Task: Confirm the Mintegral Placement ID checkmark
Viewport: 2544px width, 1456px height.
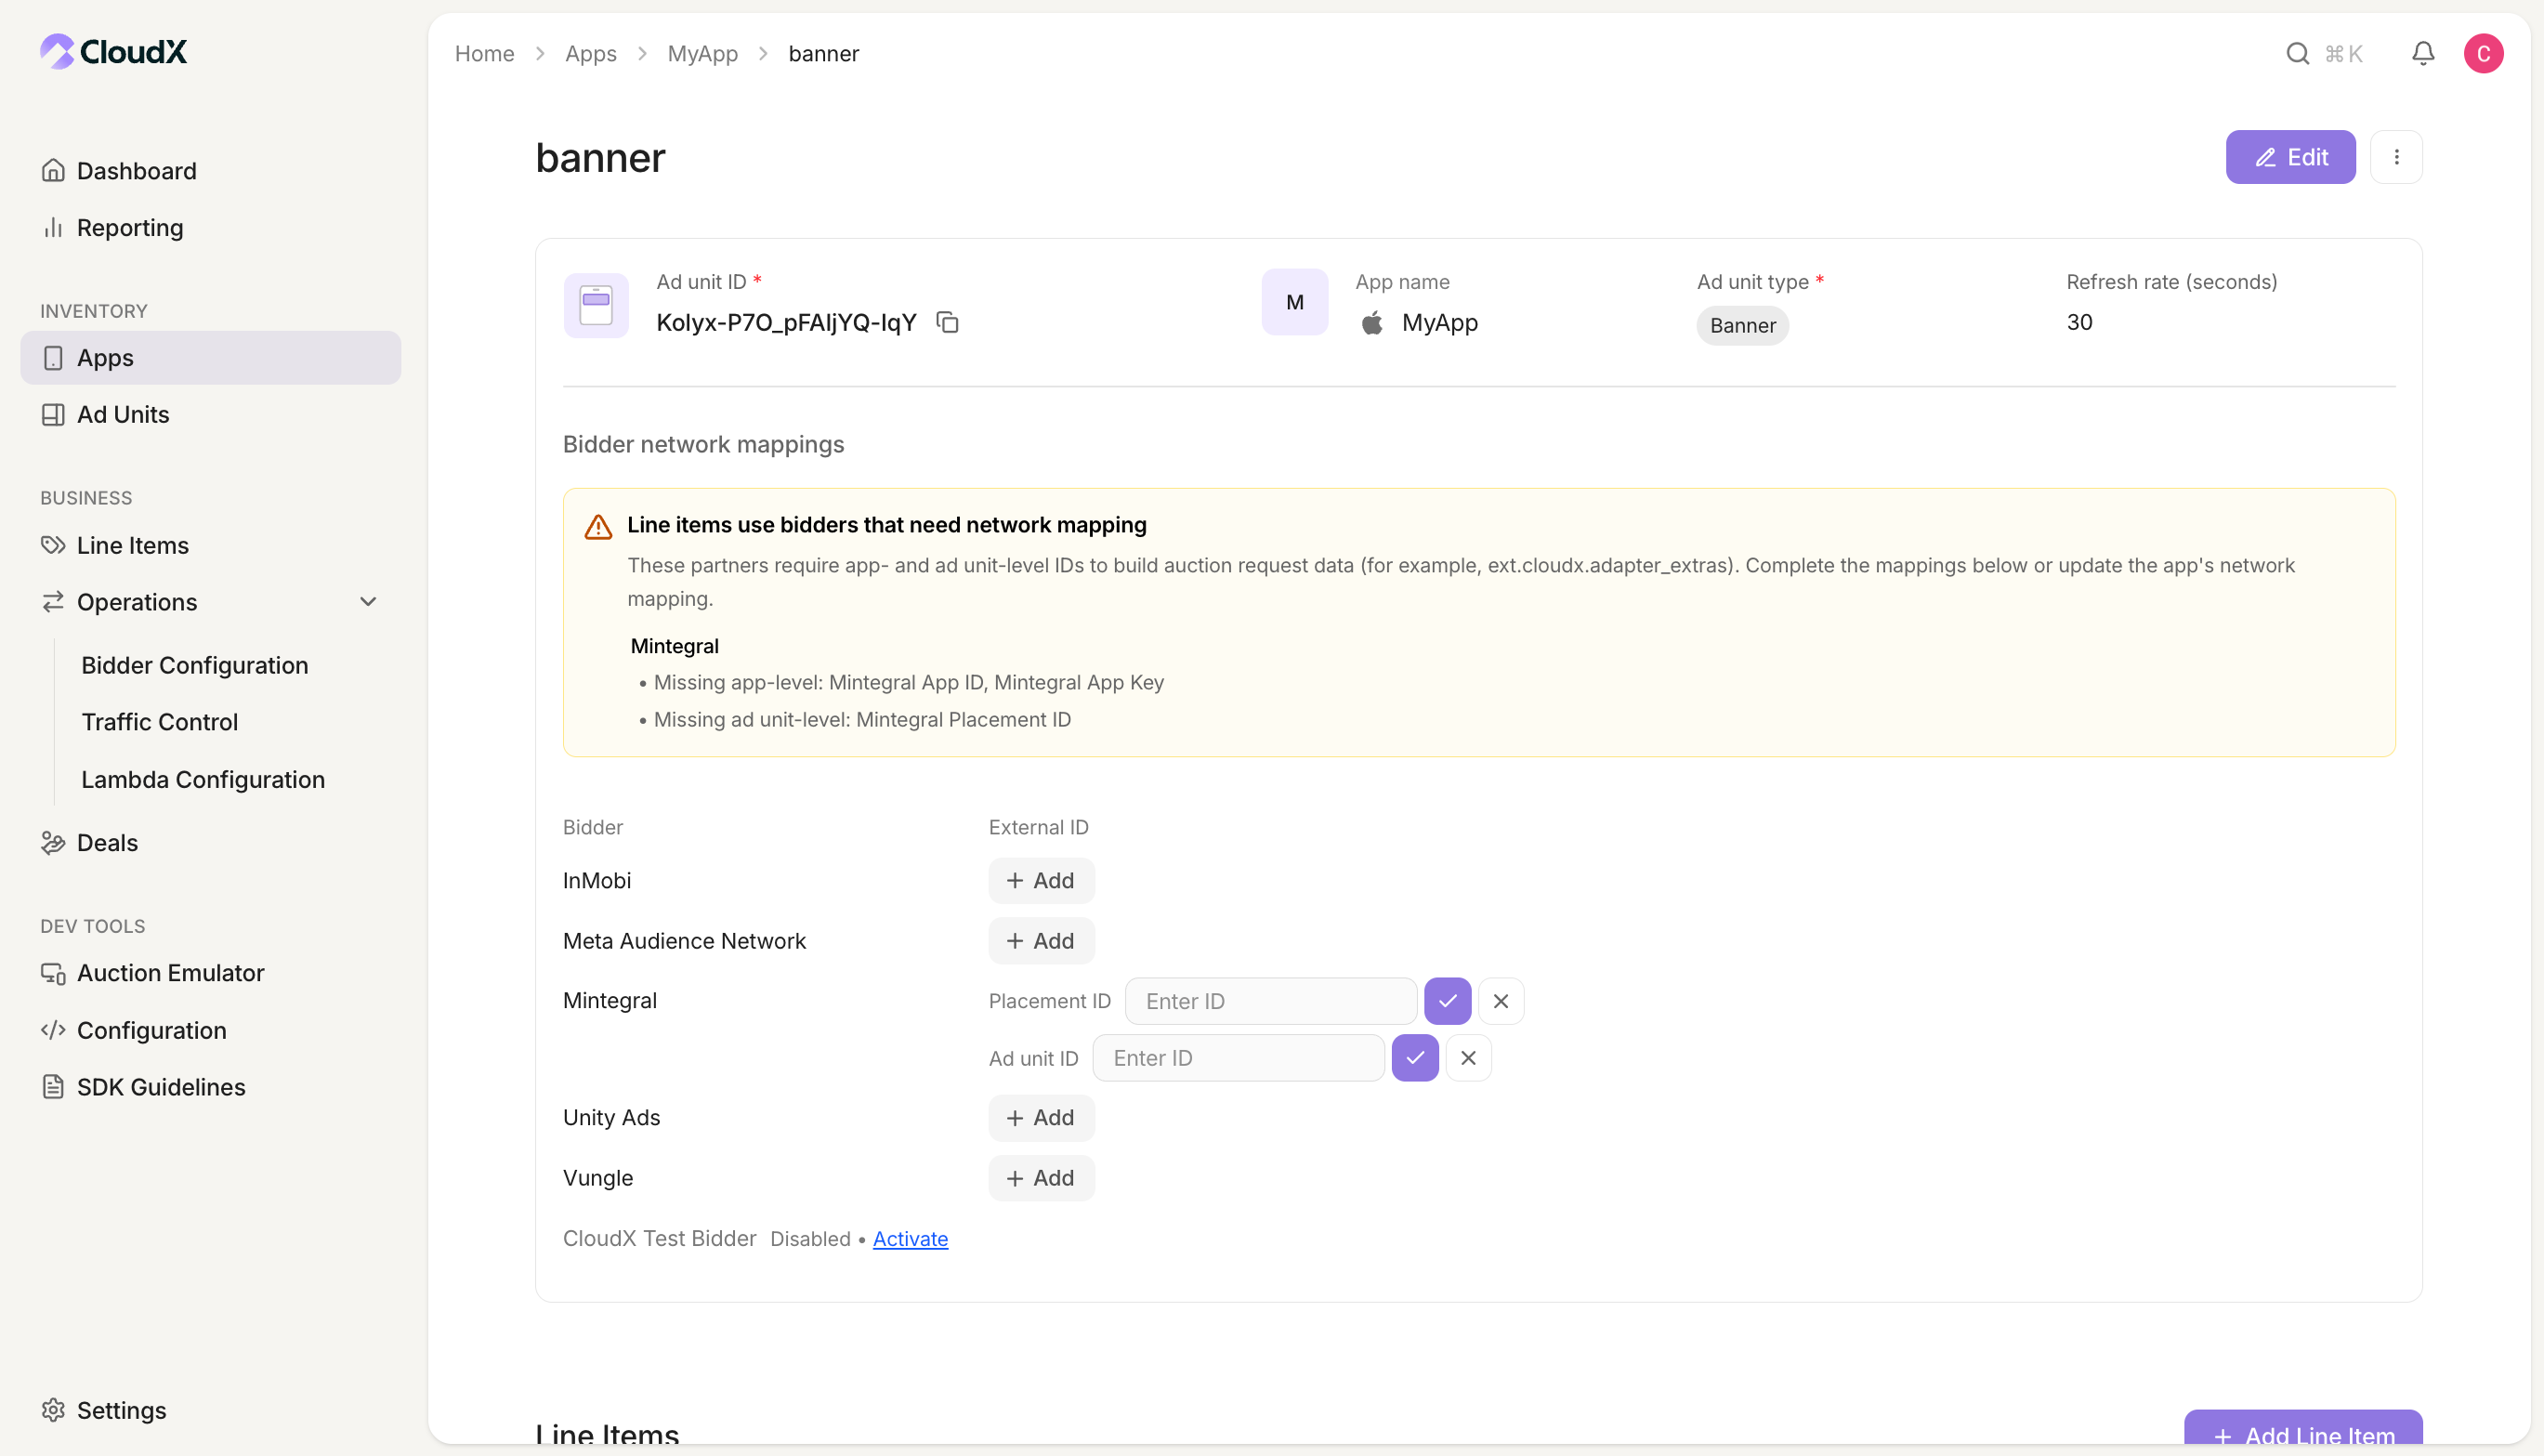Action: (x=1447, y=1001)
